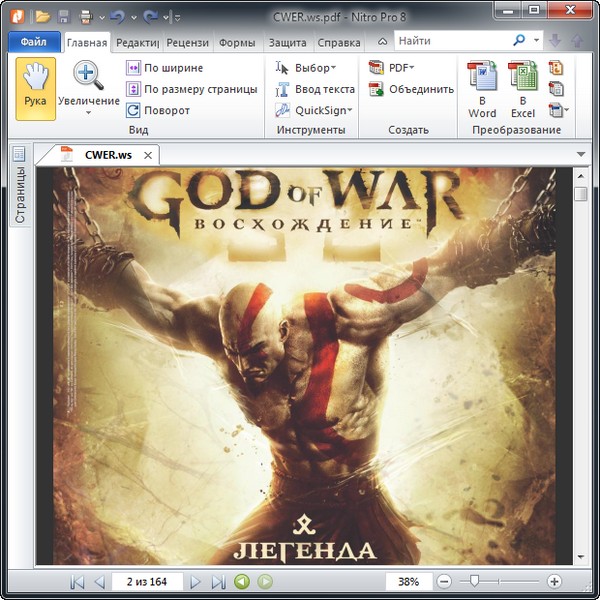Open the Файл menu

[x=34, y=43]
